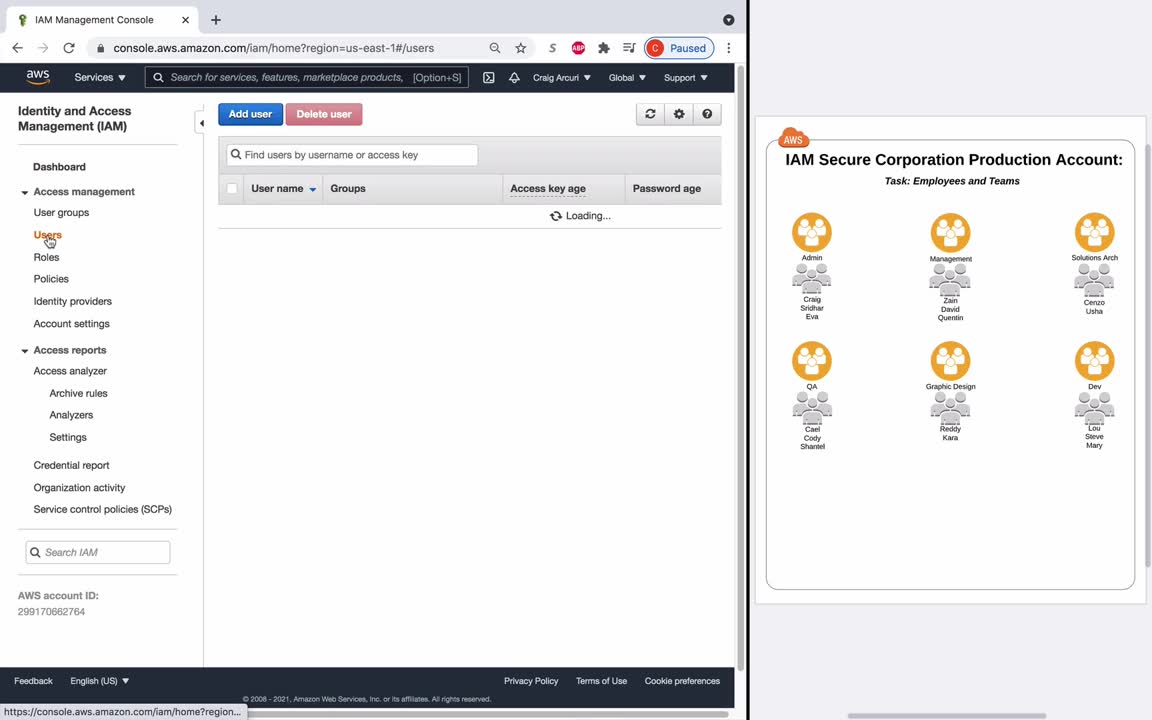Collapse the Access management section

(24, 192)
